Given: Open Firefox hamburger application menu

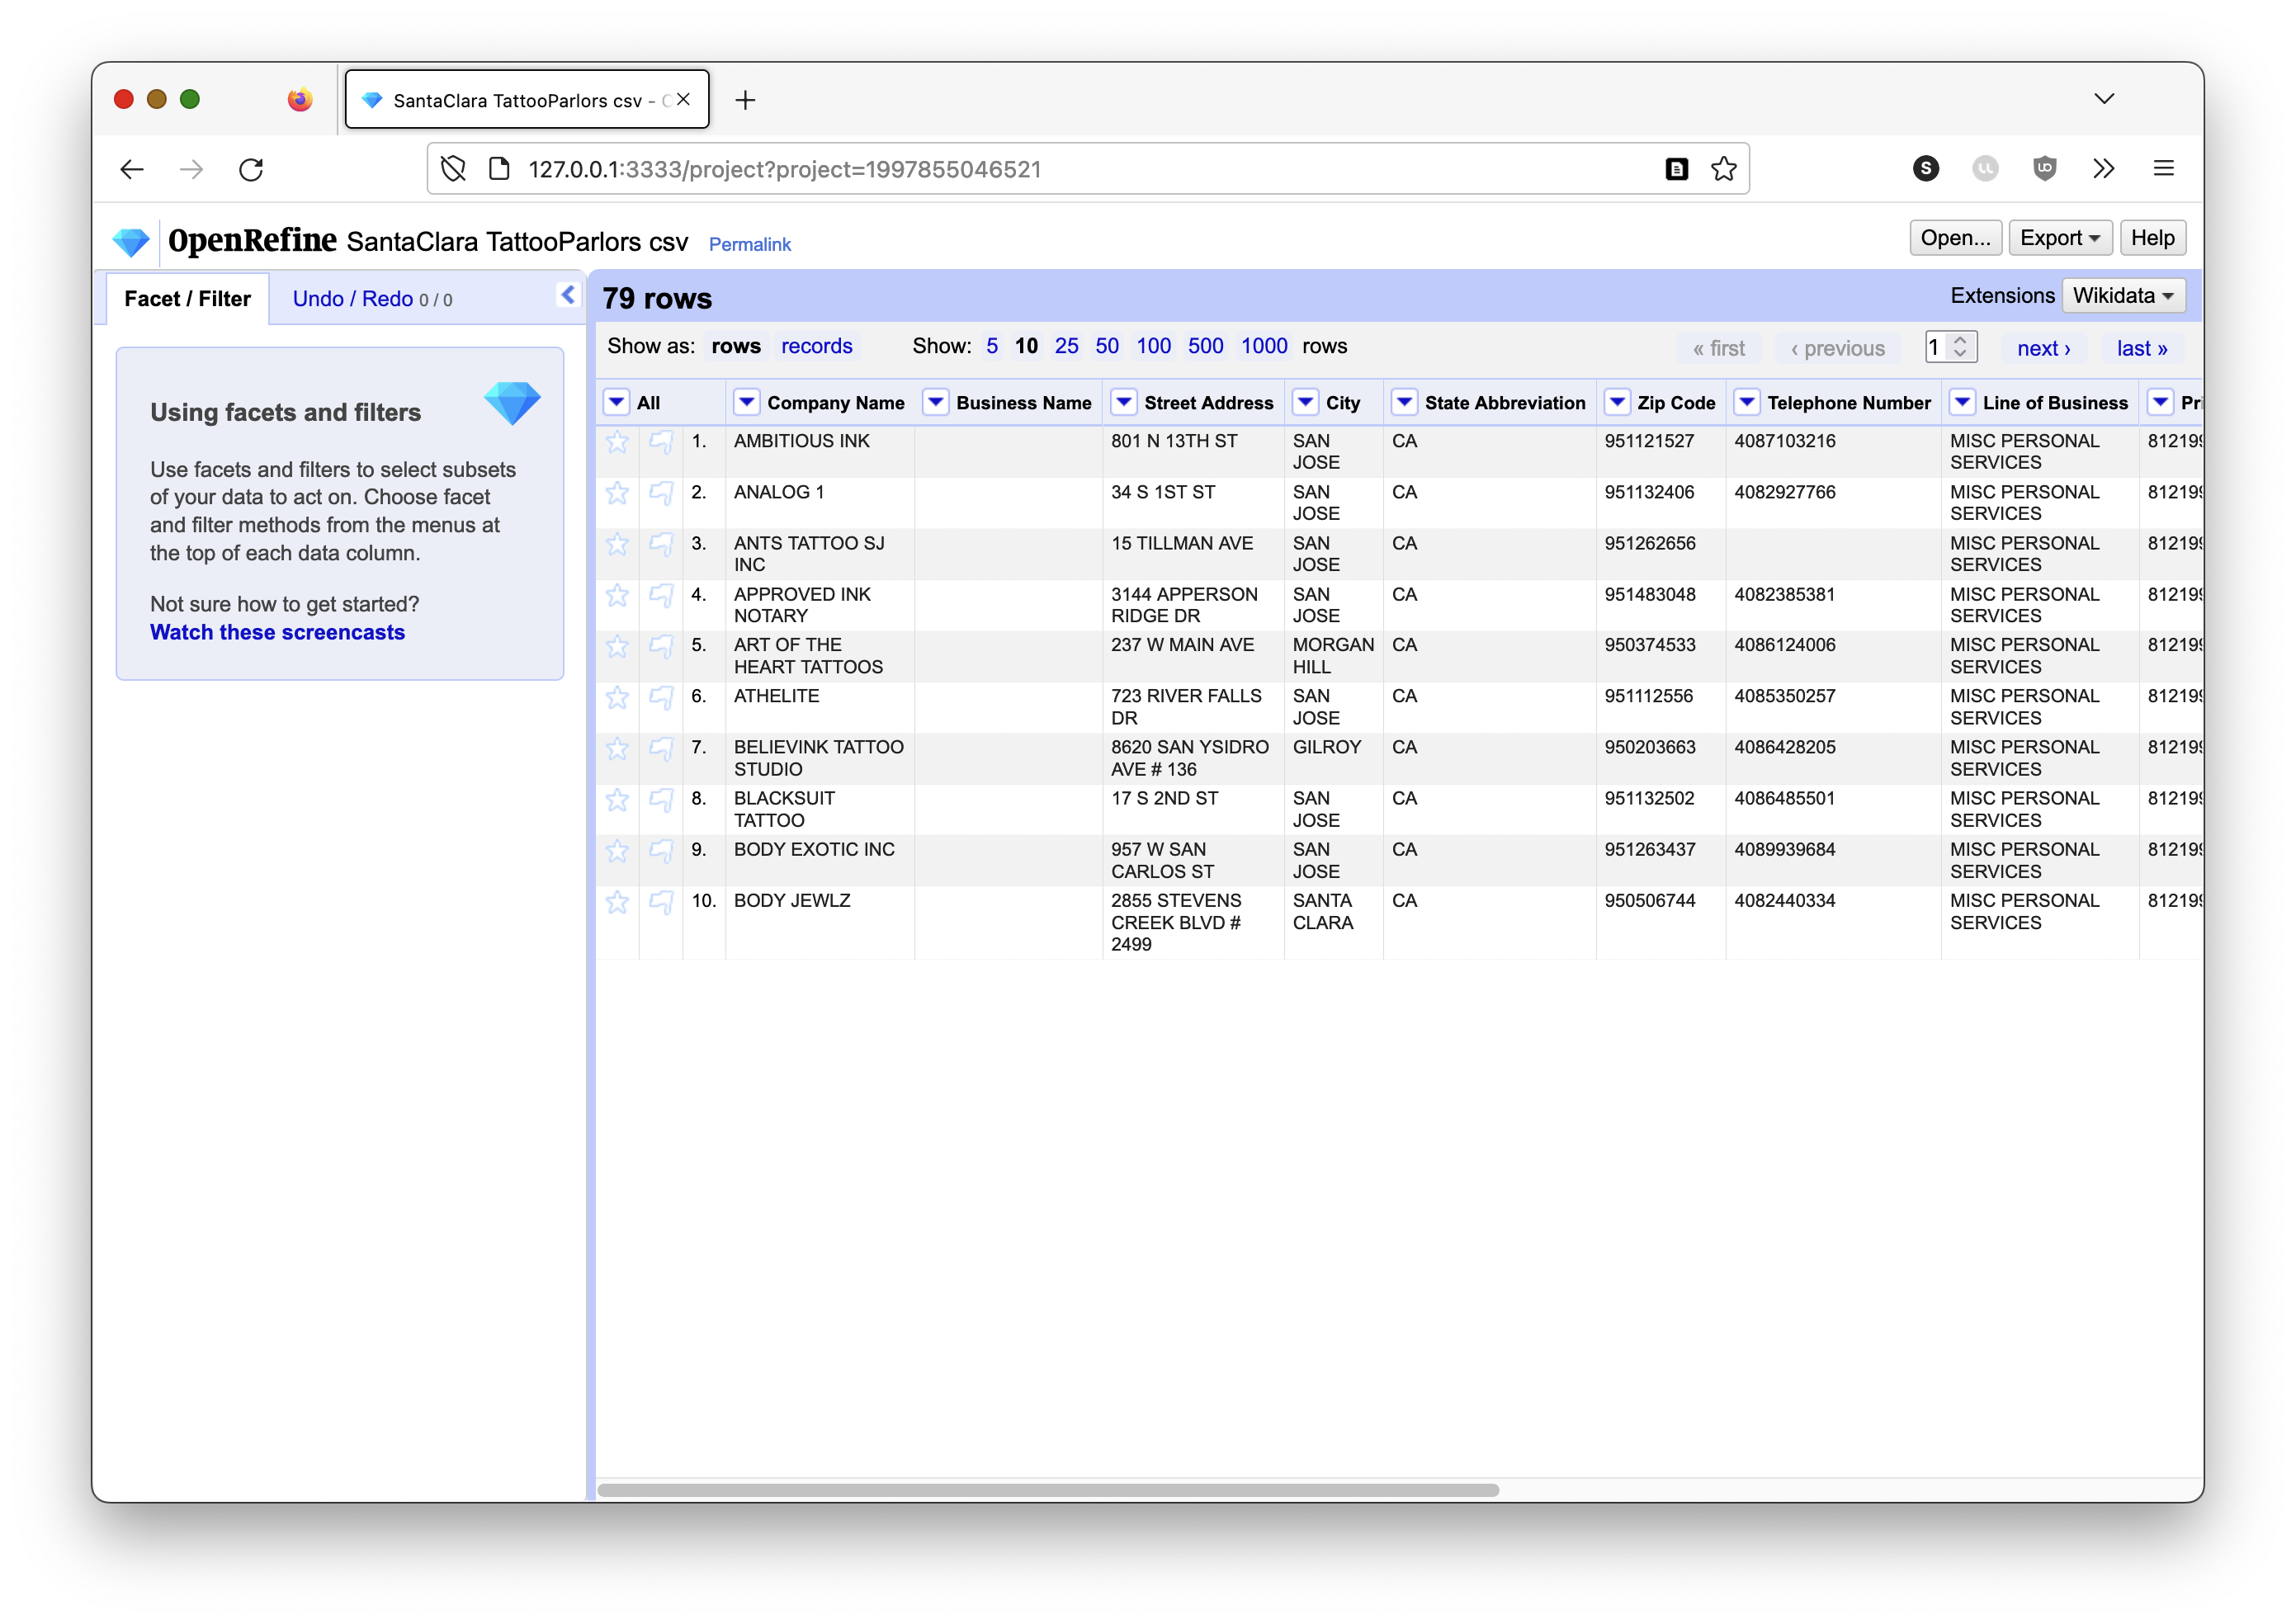Looking at the screenshot, I should pos(2163,168).
